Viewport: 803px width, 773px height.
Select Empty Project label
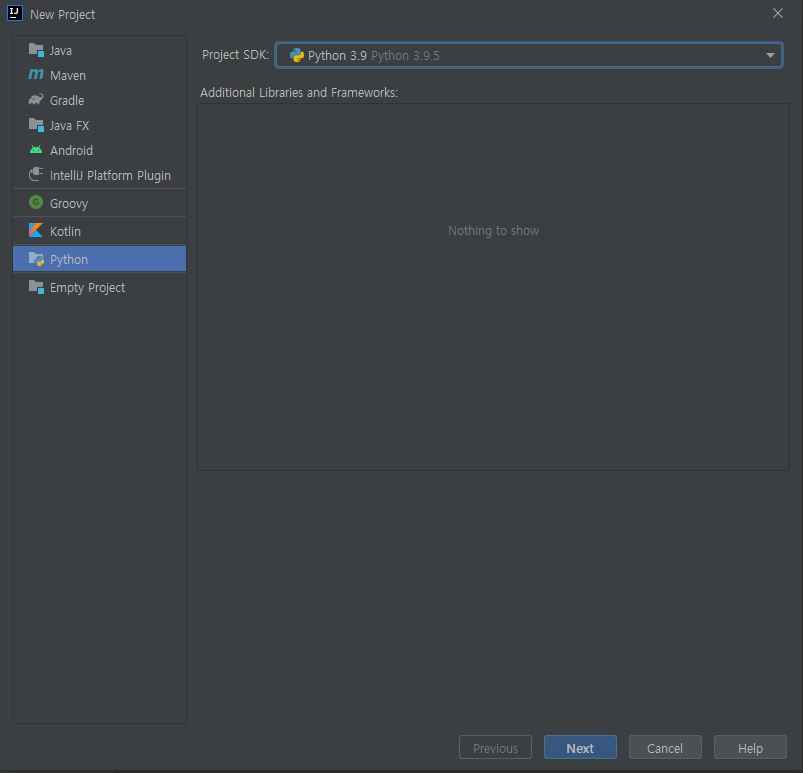pyautogui.click(x=87, y=288)
